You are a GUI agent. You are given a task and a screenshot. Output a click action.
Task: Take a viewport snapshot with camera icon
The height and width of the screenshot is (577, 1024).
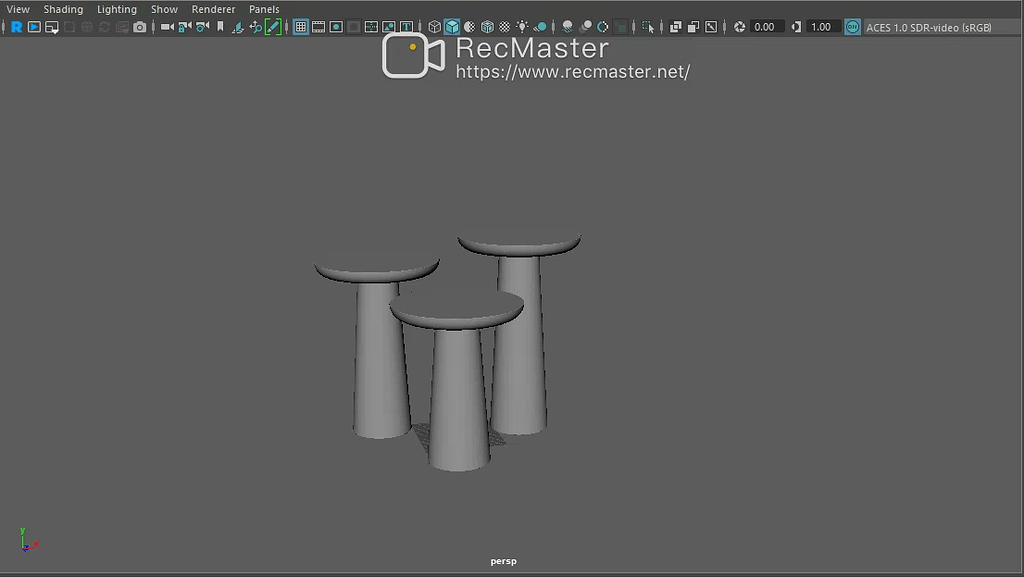(140, 27)
